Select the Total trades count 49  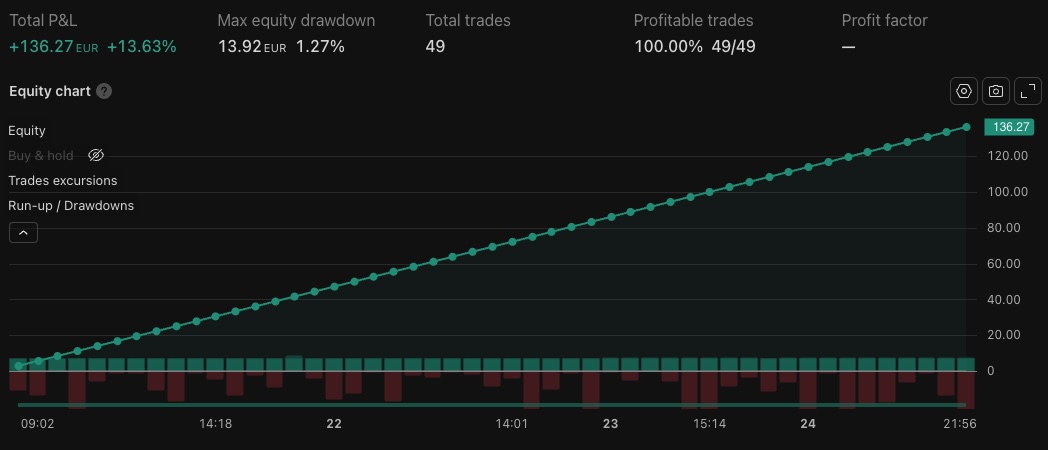coord(435,46)
